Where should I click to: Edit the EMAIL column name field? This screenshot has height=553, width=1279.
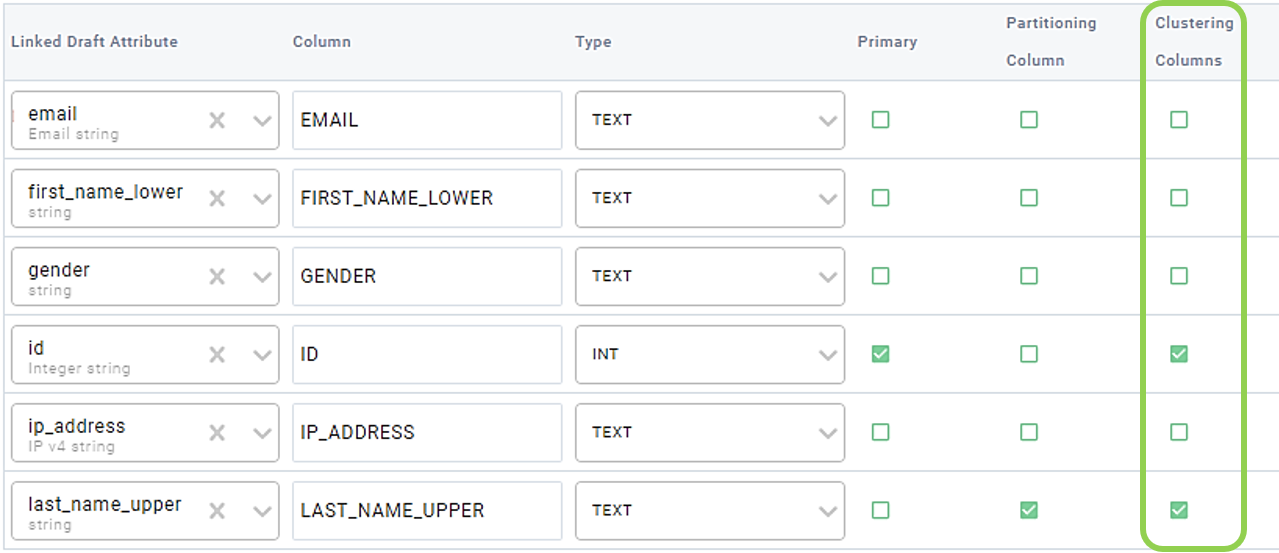pos(427,120)
